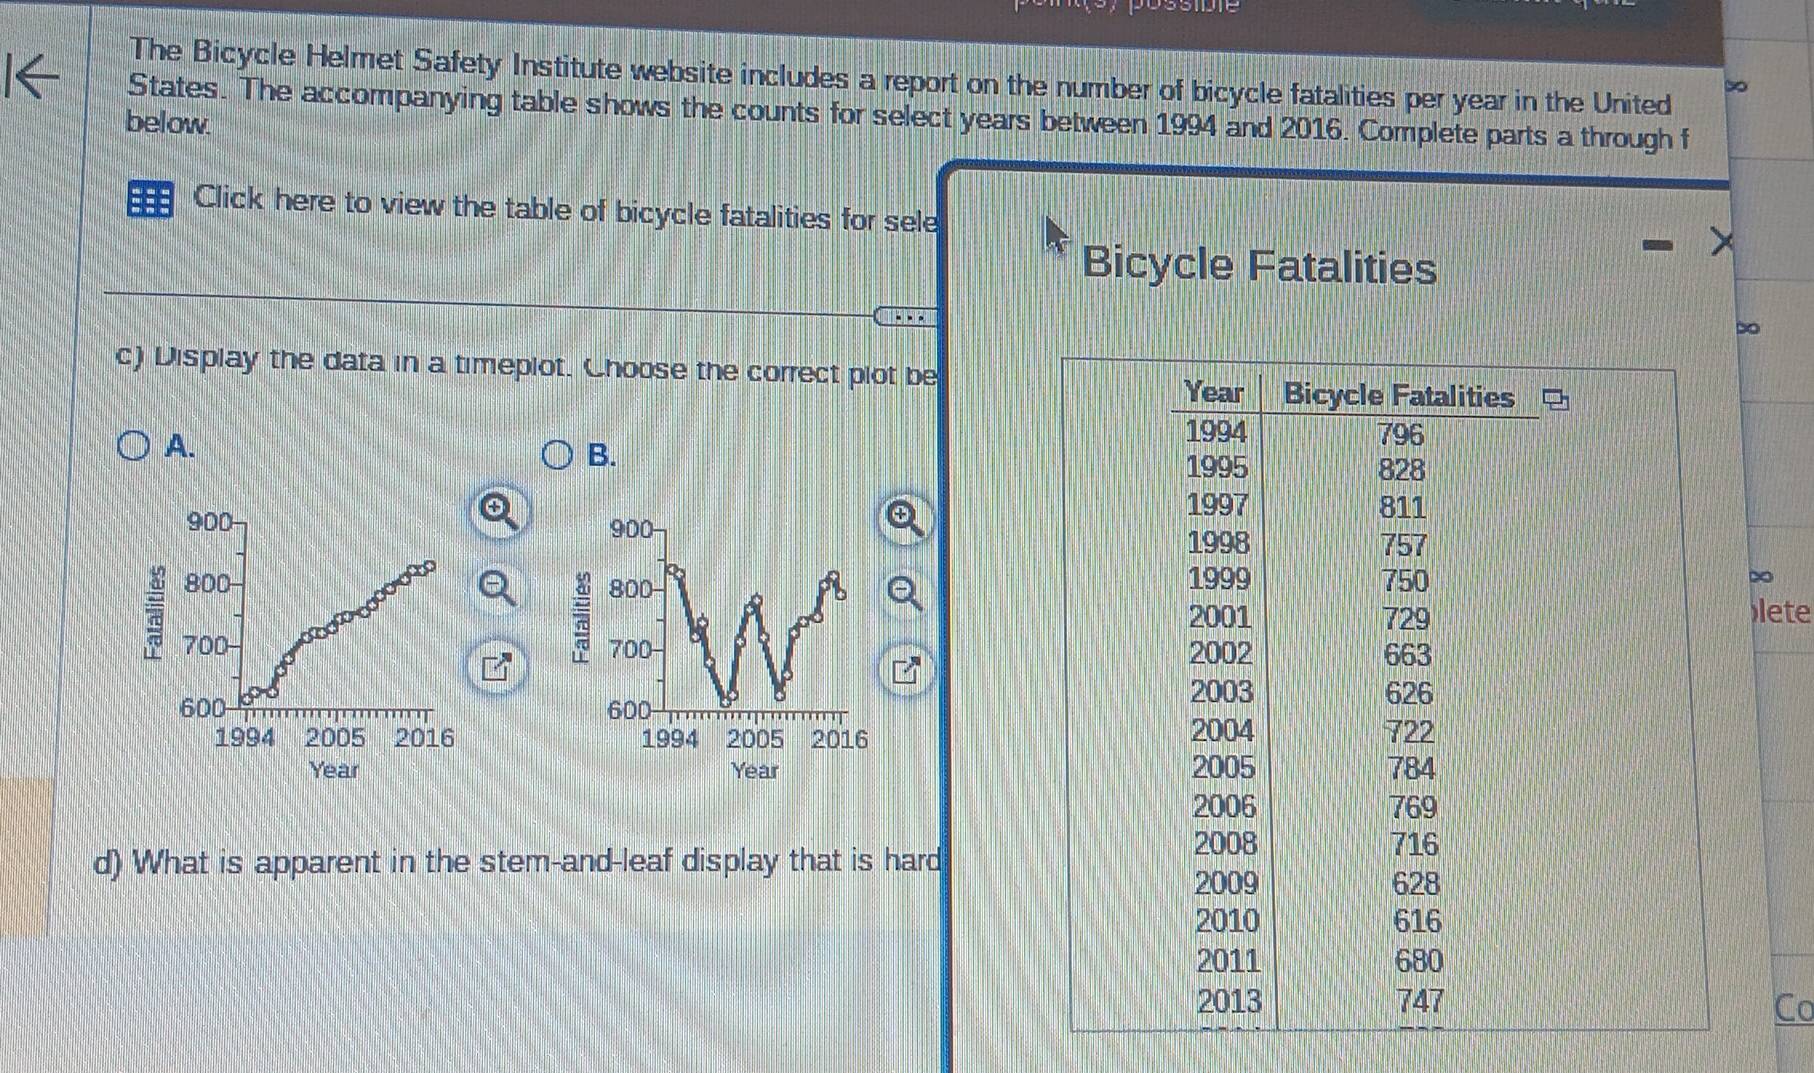Minimize the Bicycle Fatalities popup

point(1659,243)
